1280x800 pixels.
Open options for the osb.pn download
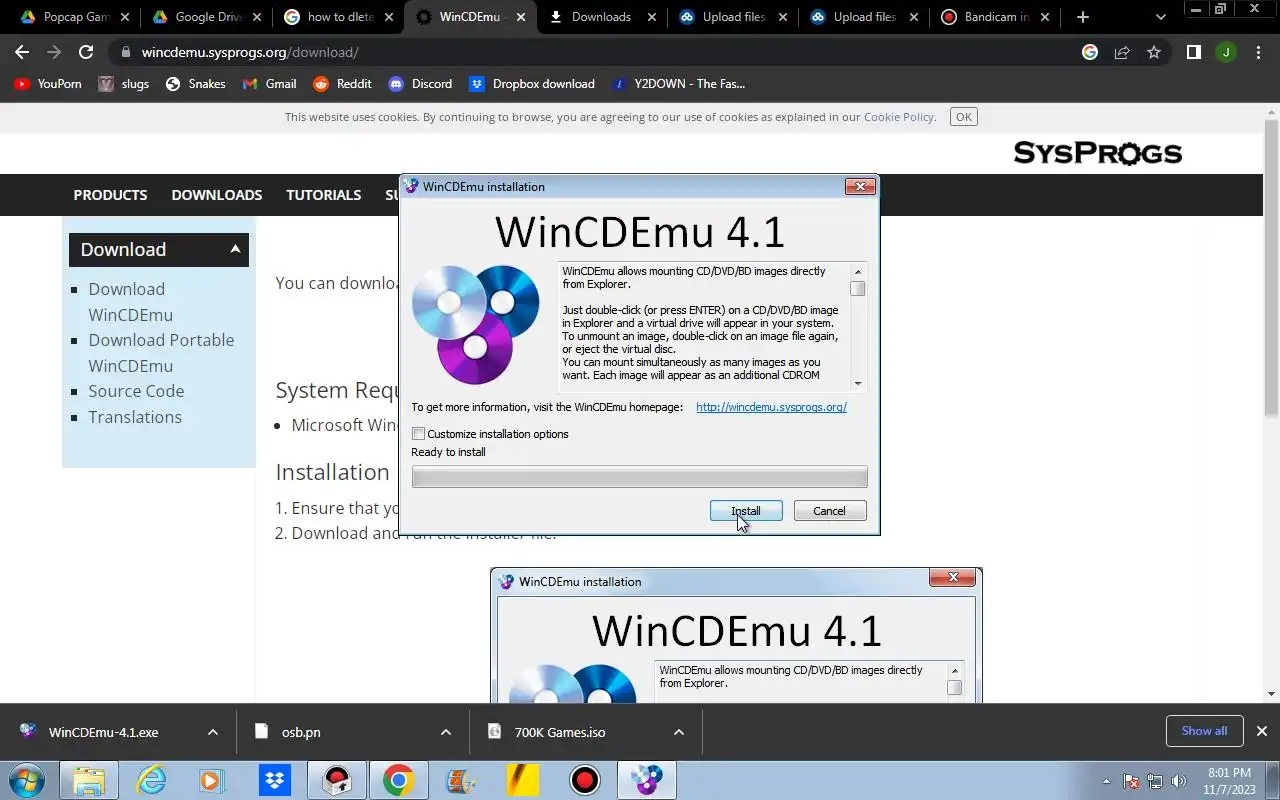pyautogui.click(x=446, y=732)
